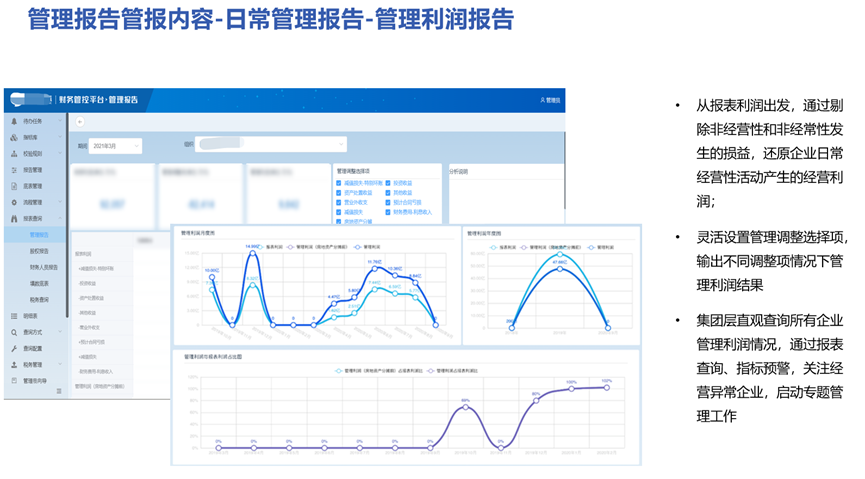865x479 pixels.
Task: Uncheck the 投资收益 checkbox
Action: (x=389, y=183)
